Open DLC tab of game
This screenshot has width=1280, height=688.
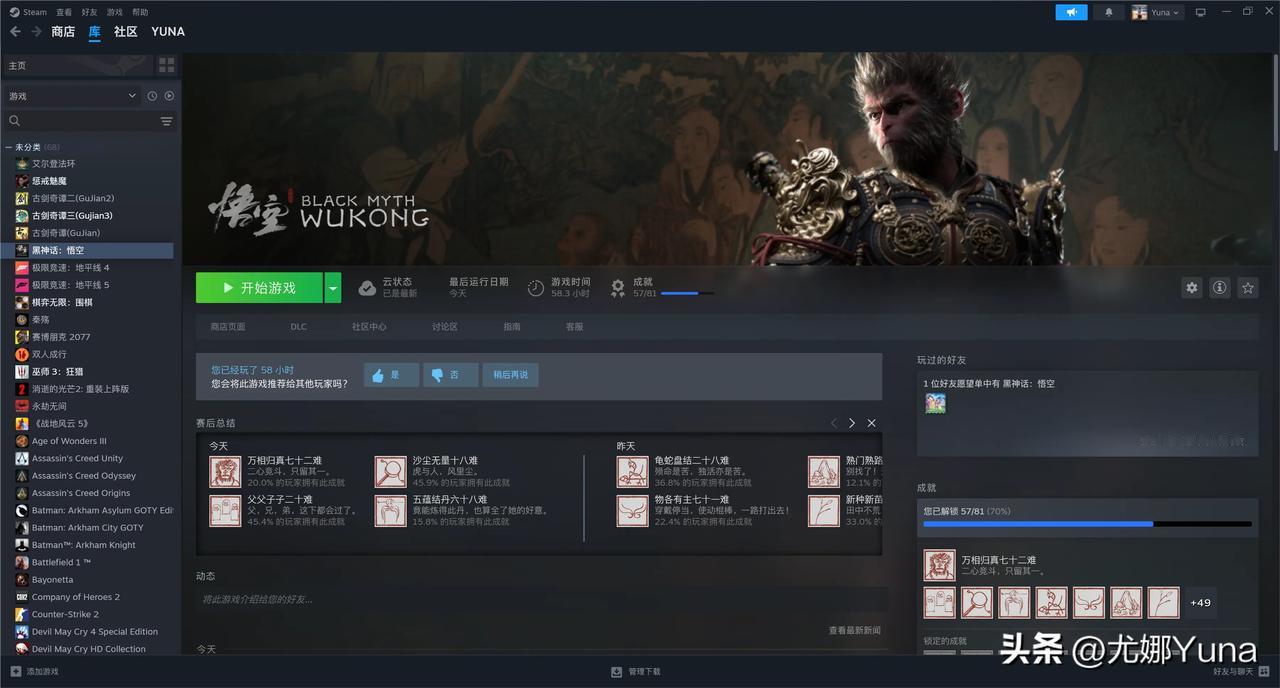(299, 327)
